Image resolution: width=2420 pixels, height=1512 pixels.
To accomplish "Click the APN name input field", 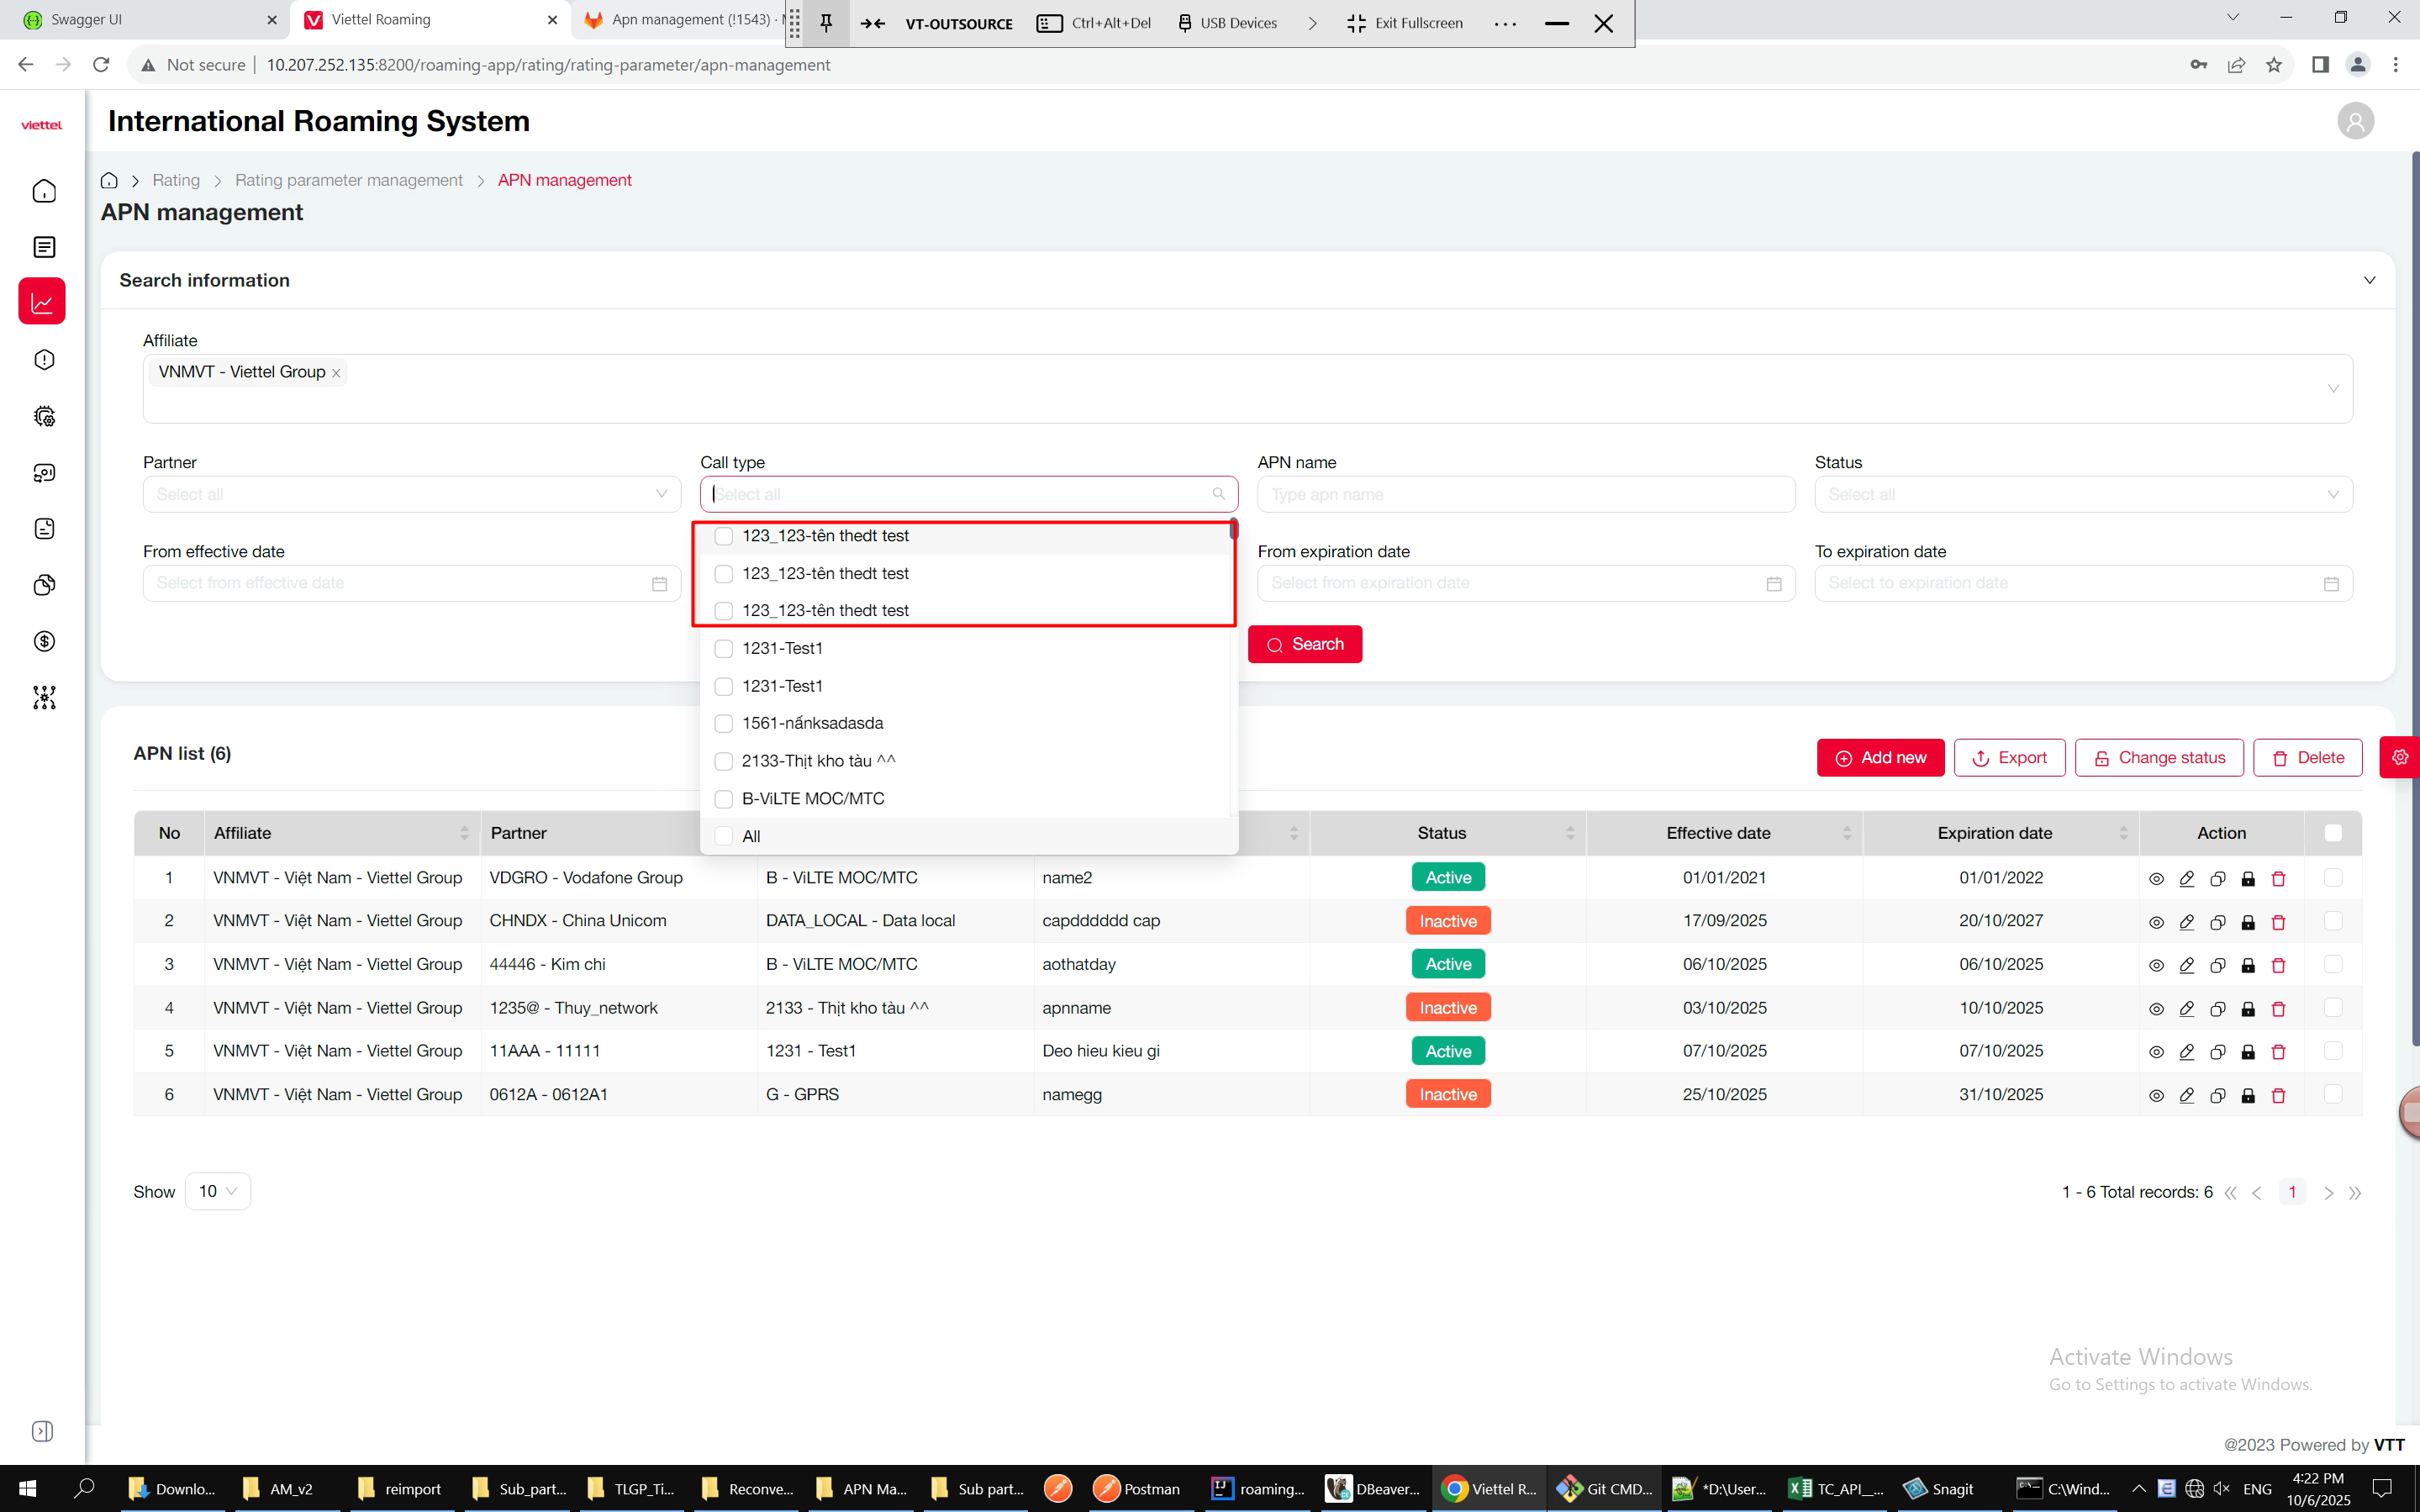I will coord(1525,494).
